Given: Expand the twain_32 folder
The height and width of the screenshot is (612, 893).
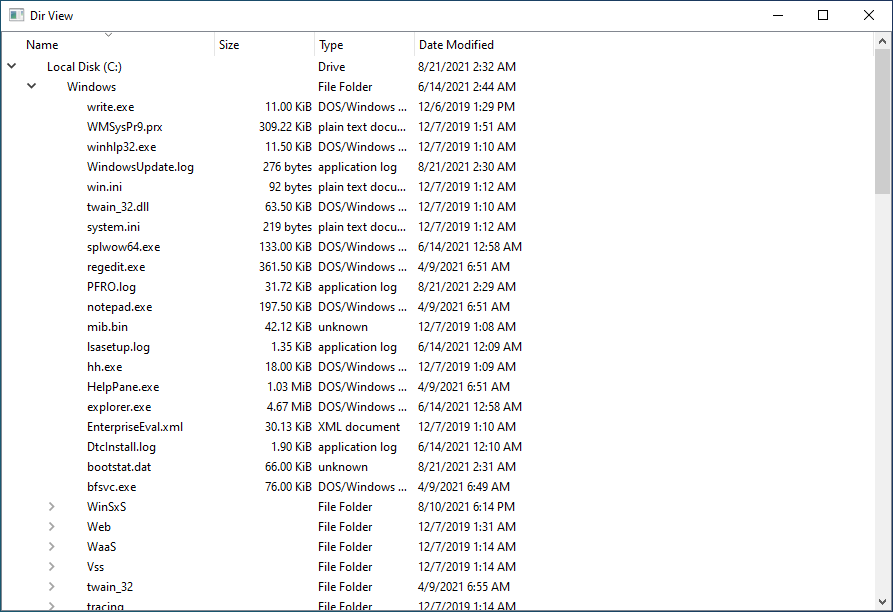Looking at the screenshot, I should click(x=51, y=586).
